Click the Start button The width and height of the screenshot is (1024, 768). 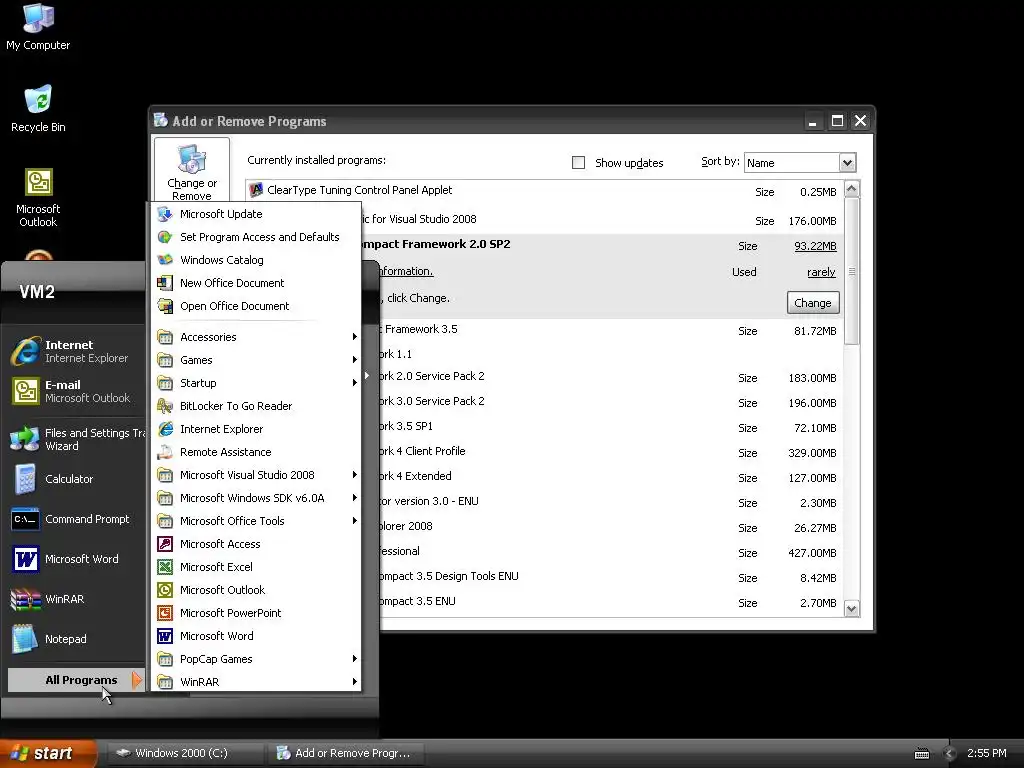47,753
